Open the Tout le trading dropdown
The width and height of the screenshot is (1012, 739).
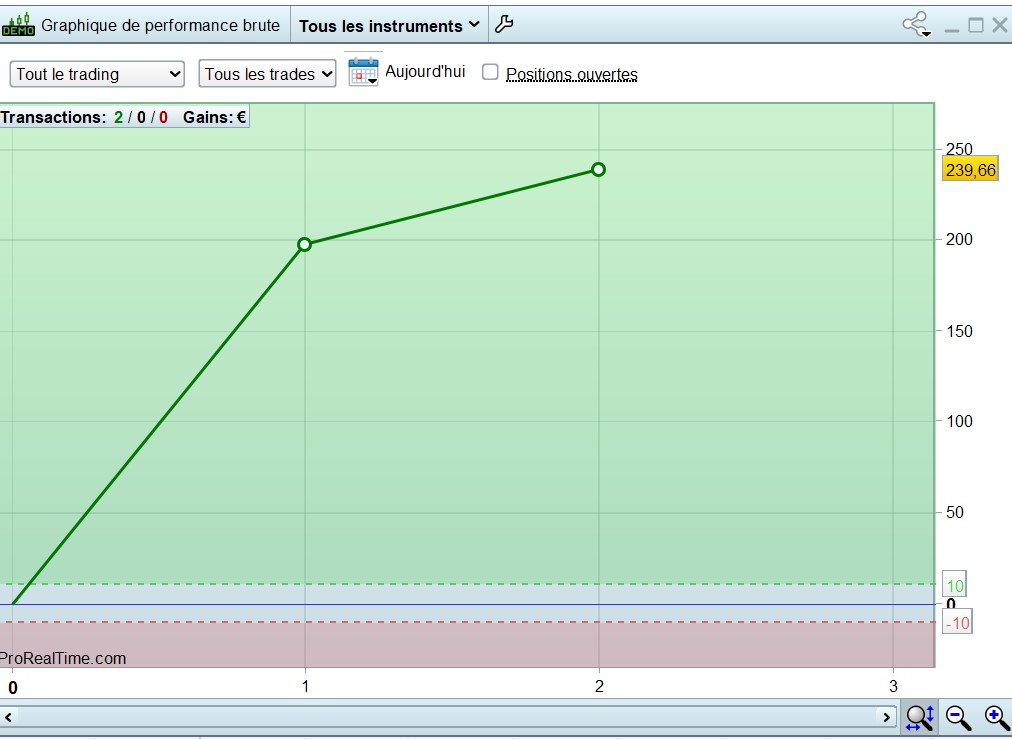pyautogui.click(x=97, y=74)
